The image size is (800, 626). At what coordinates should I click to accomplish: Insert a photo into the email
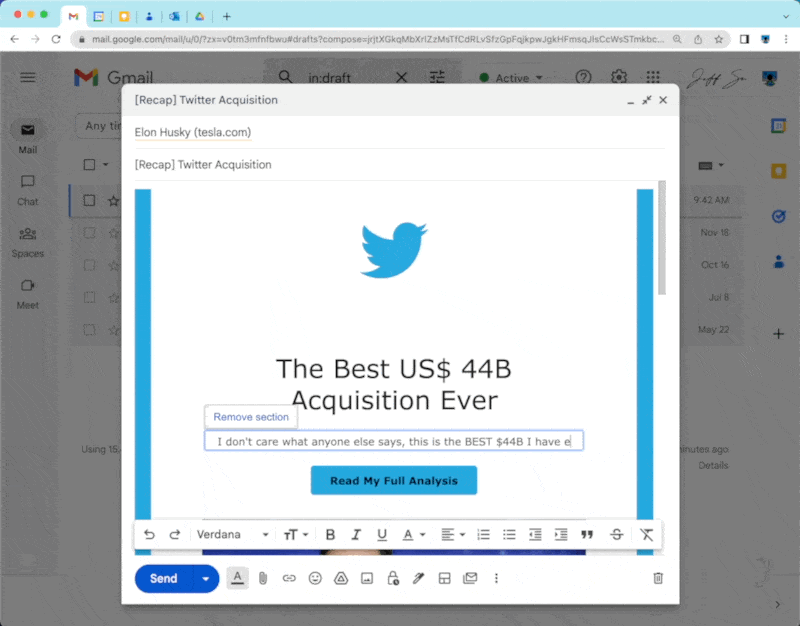point(367,578)
